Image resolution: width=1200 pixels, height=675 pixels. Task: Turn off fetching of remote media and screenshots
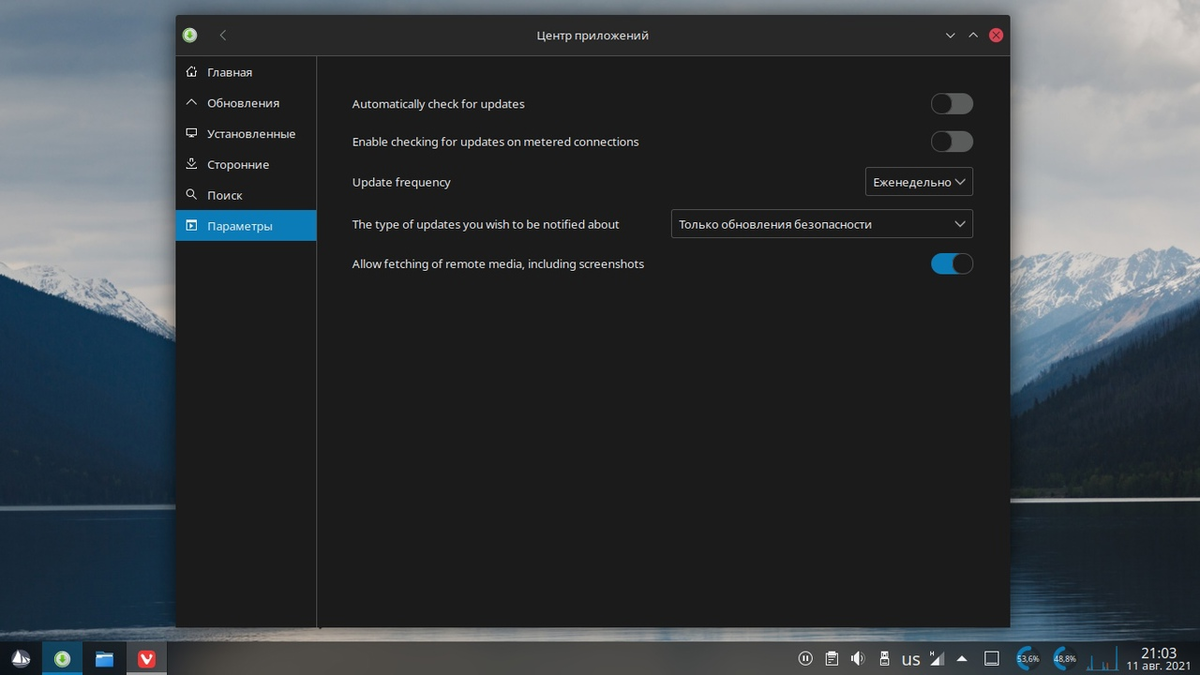tap(951, 263)
